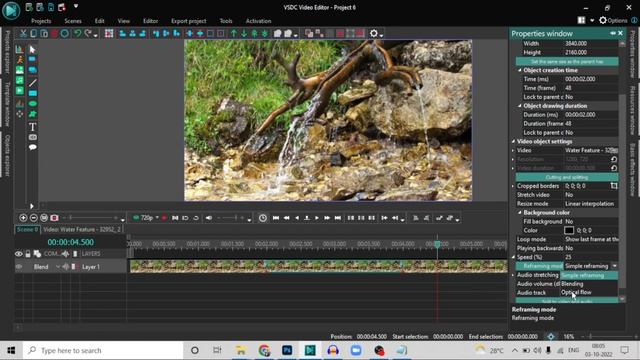The width and height of the screenshot is (640, 360).
Task: Click the black Background color swatch
Action: pyautogui.click(x=569, y=230)
